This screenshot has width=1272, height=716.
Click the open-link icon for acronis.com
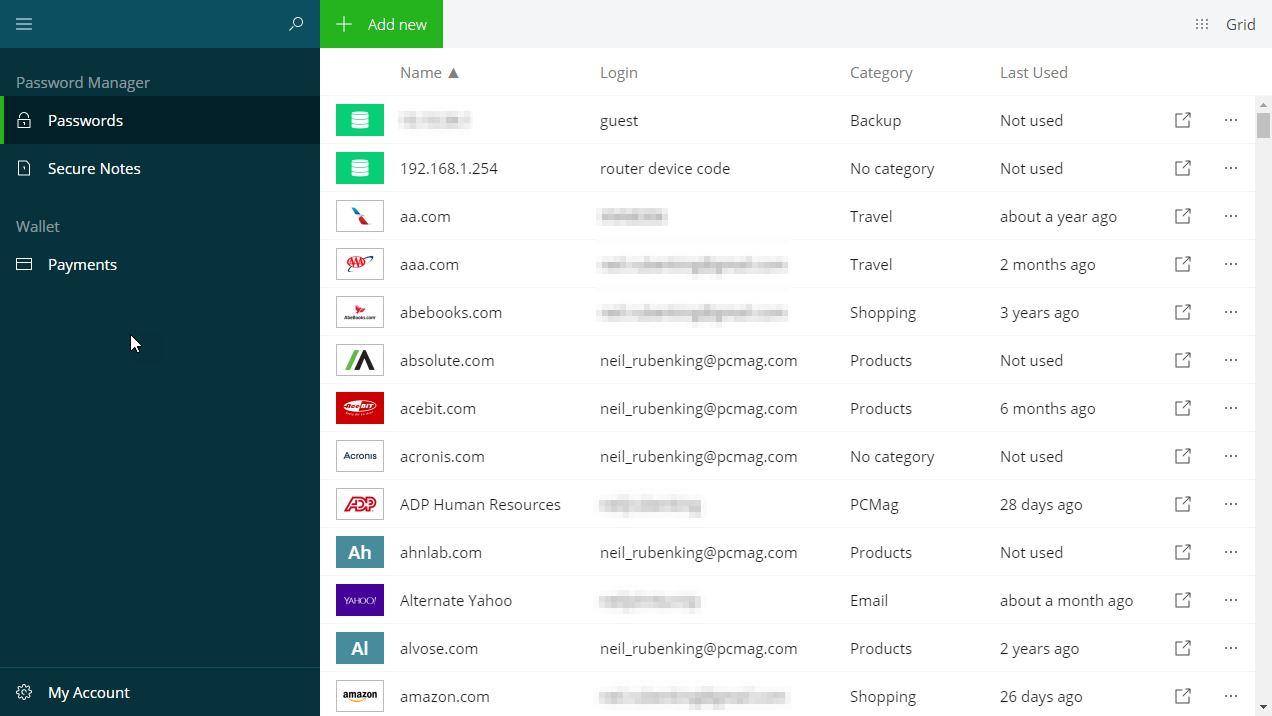tap(1182, 456)
